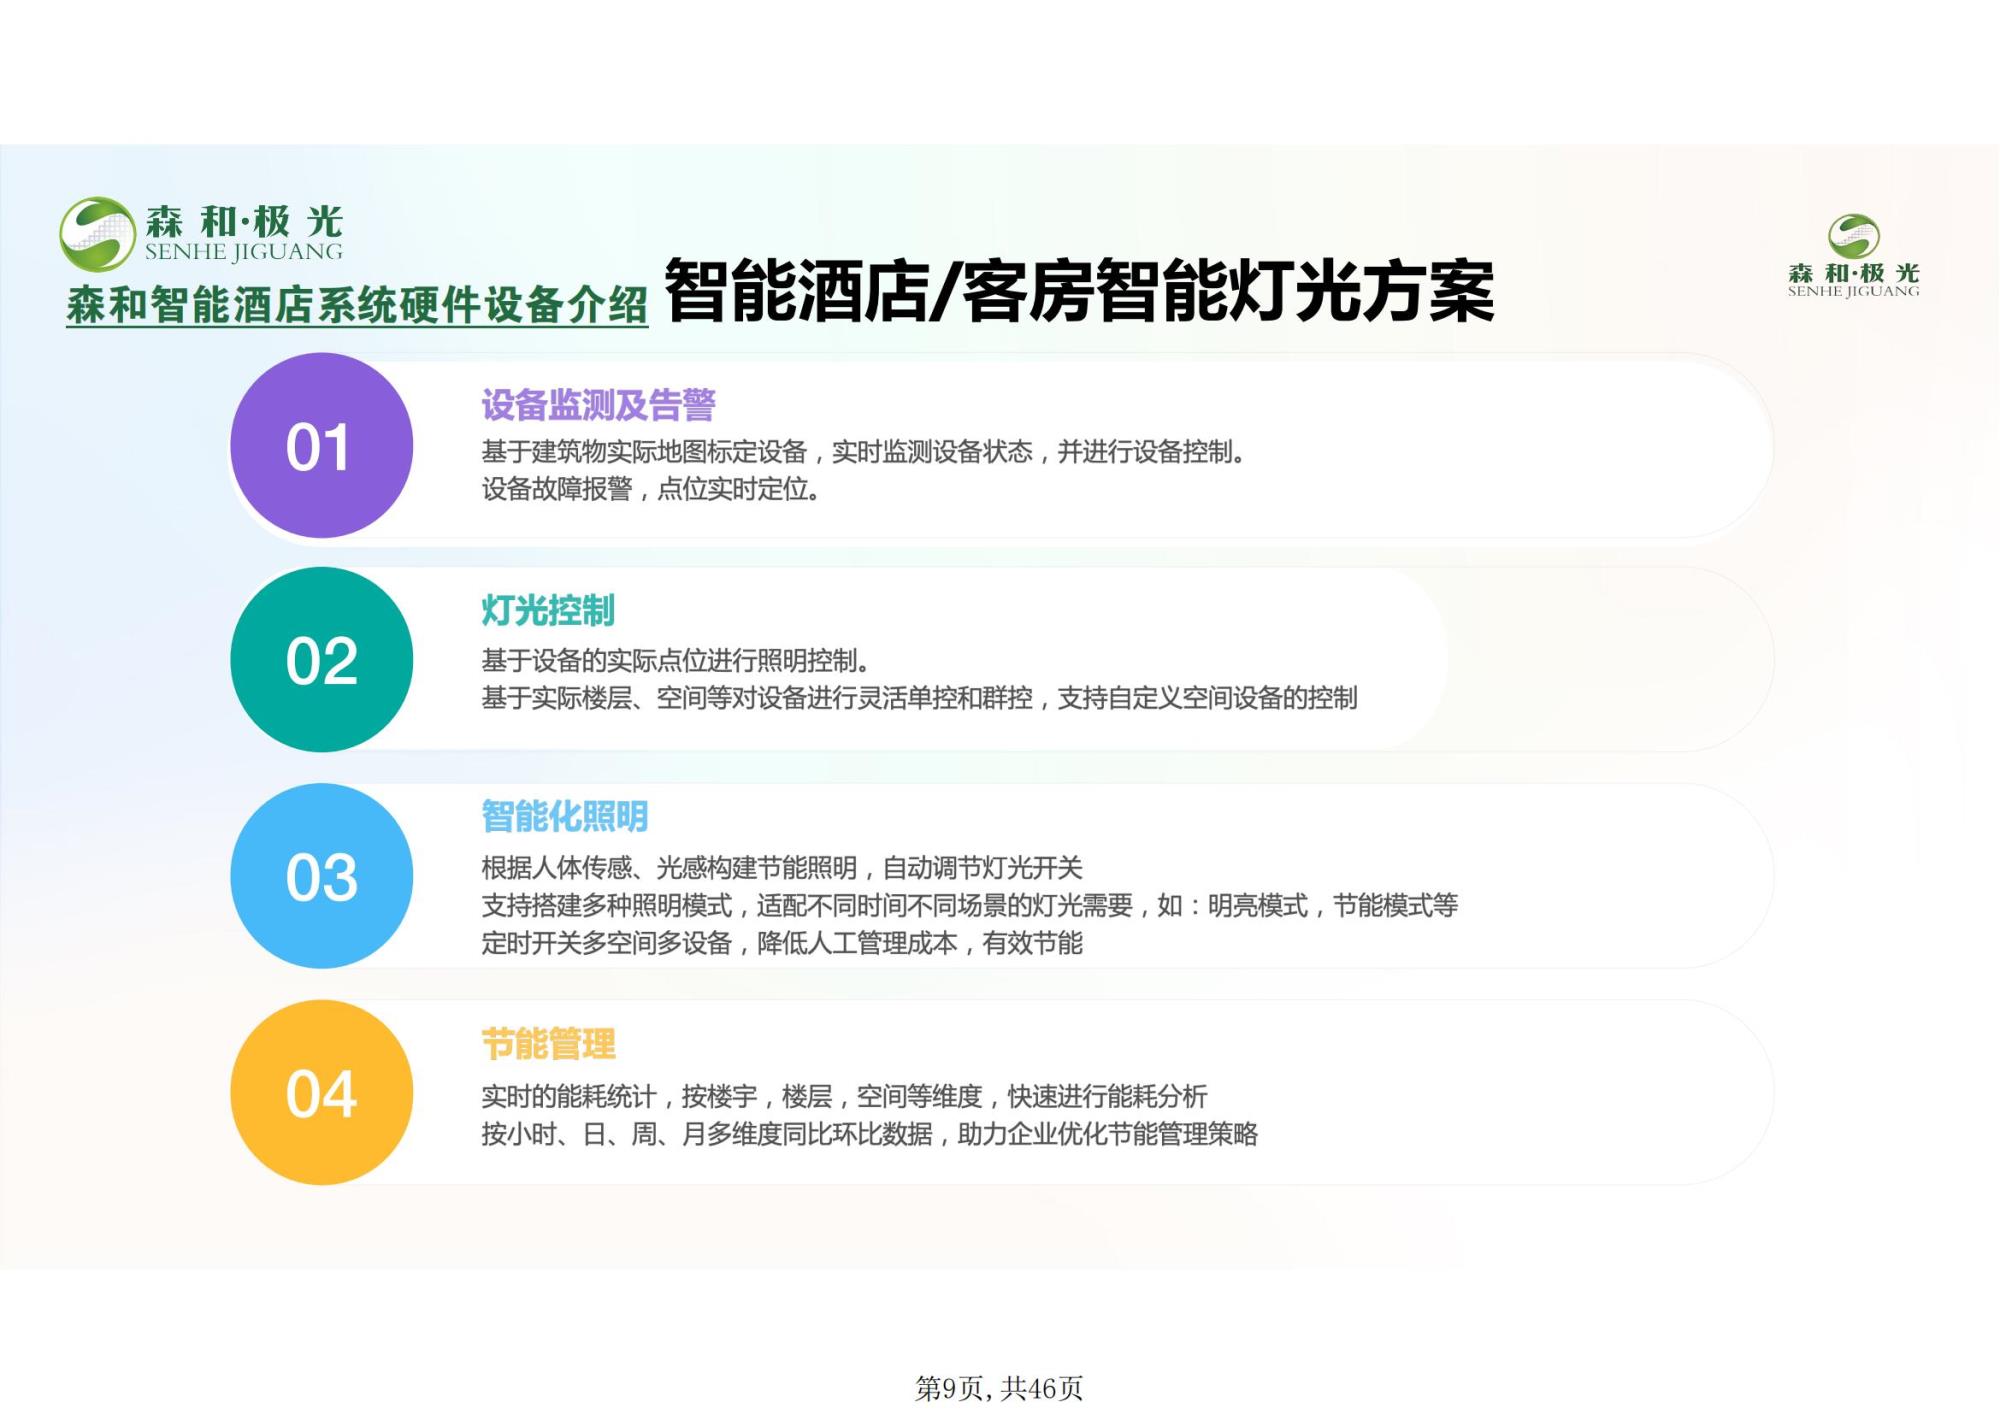Click the line 设备故障报警，点位实时定位

651,489
